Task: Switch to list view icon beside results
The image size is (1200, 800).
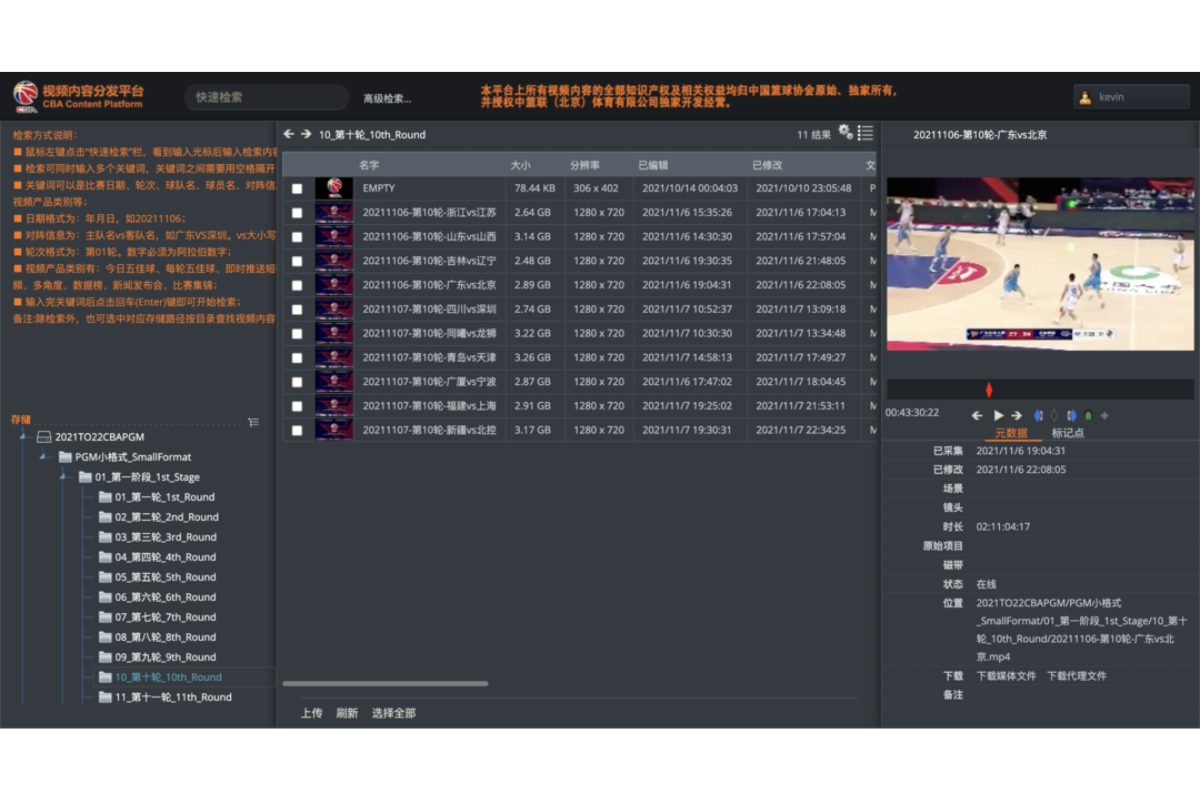Action: pos(865,133)
